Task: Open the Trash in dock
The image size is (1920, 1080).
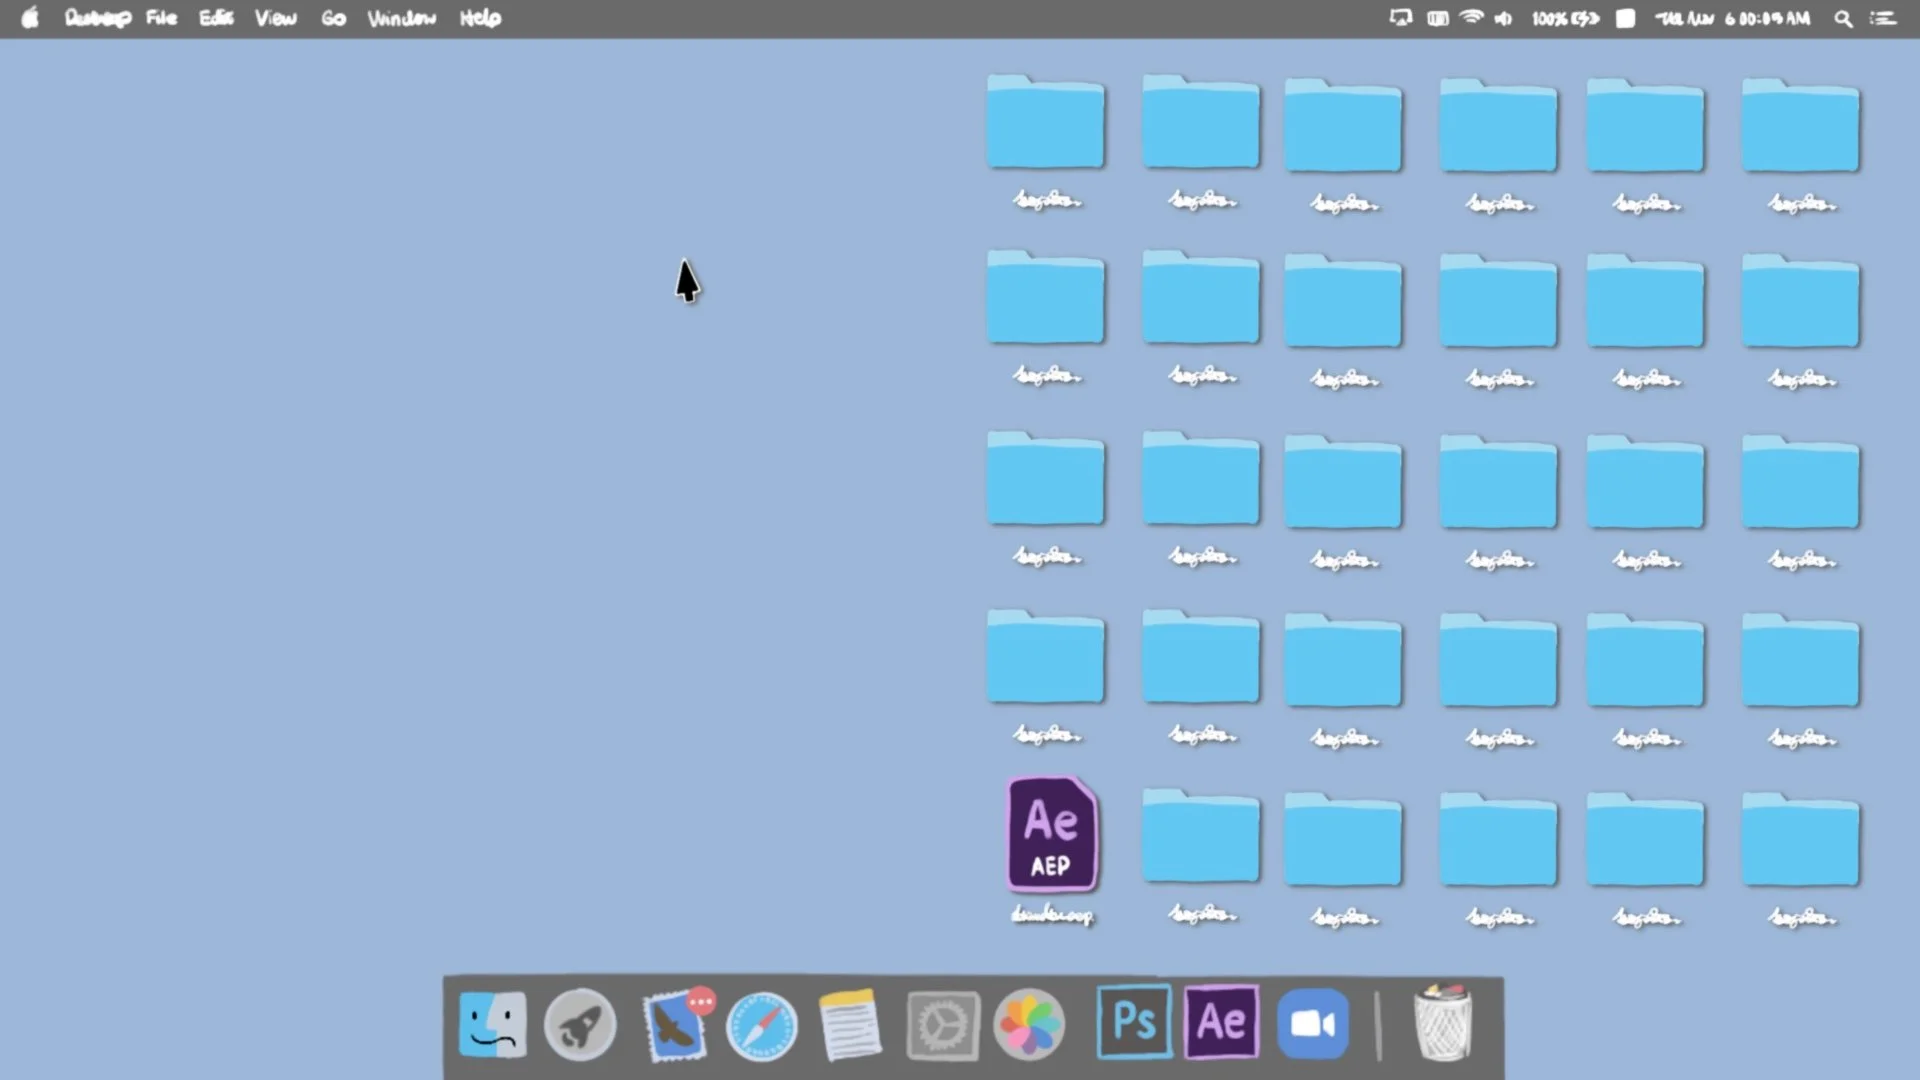Action: [x=1443, y=1023]
